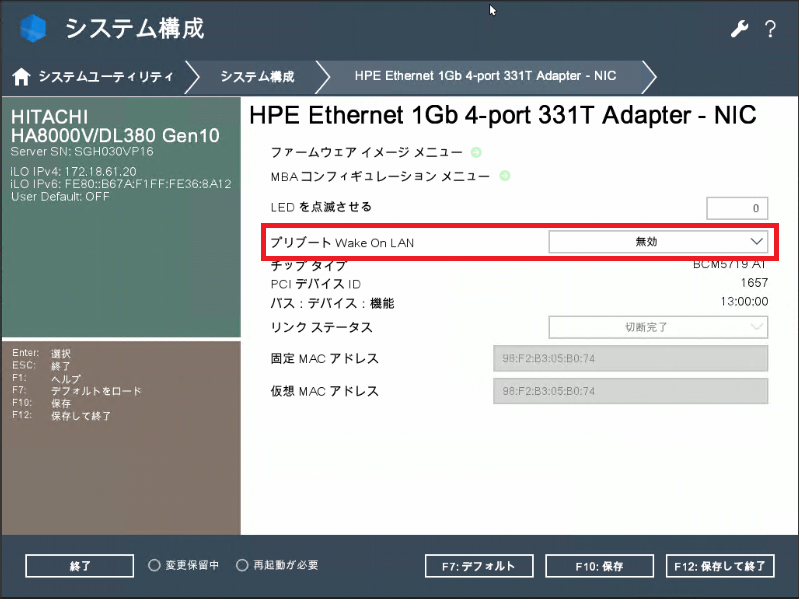799x599 pixels.
Task: Click the 終了 button
Action: point(79,566)
